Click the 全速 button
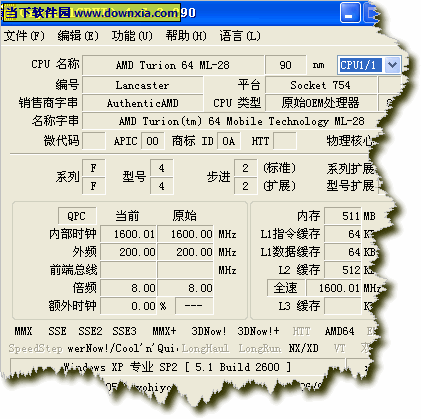The height and width of the screenshot is (419, 421). [x=286, y=288]
